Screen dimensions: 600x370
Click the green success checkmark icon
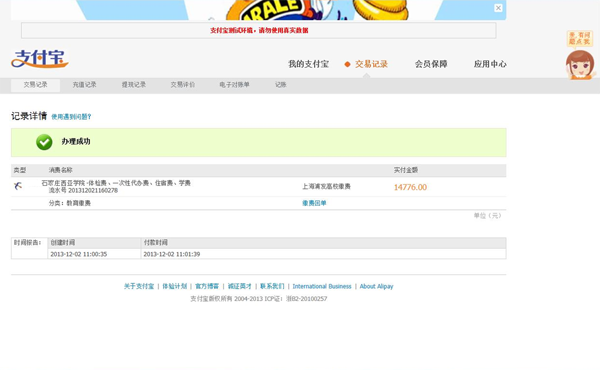[x=44, y=142]
